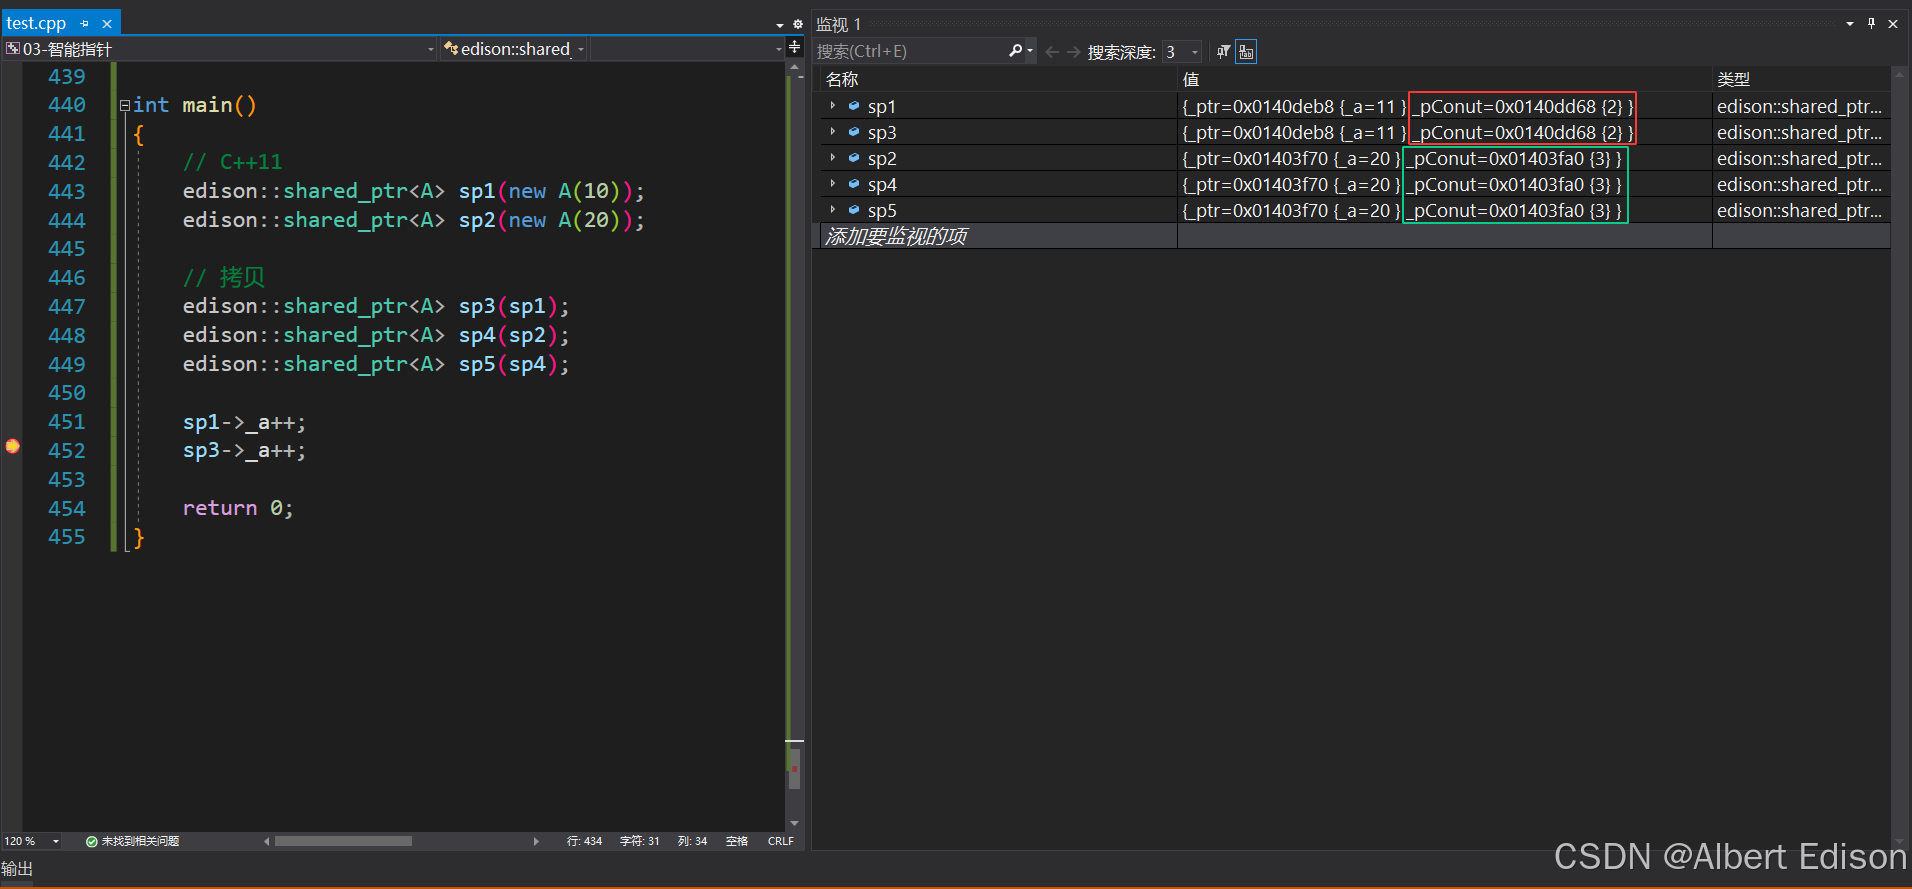Close the test.cpp tab
This screenshot has width=1912, height=889.
107,23
